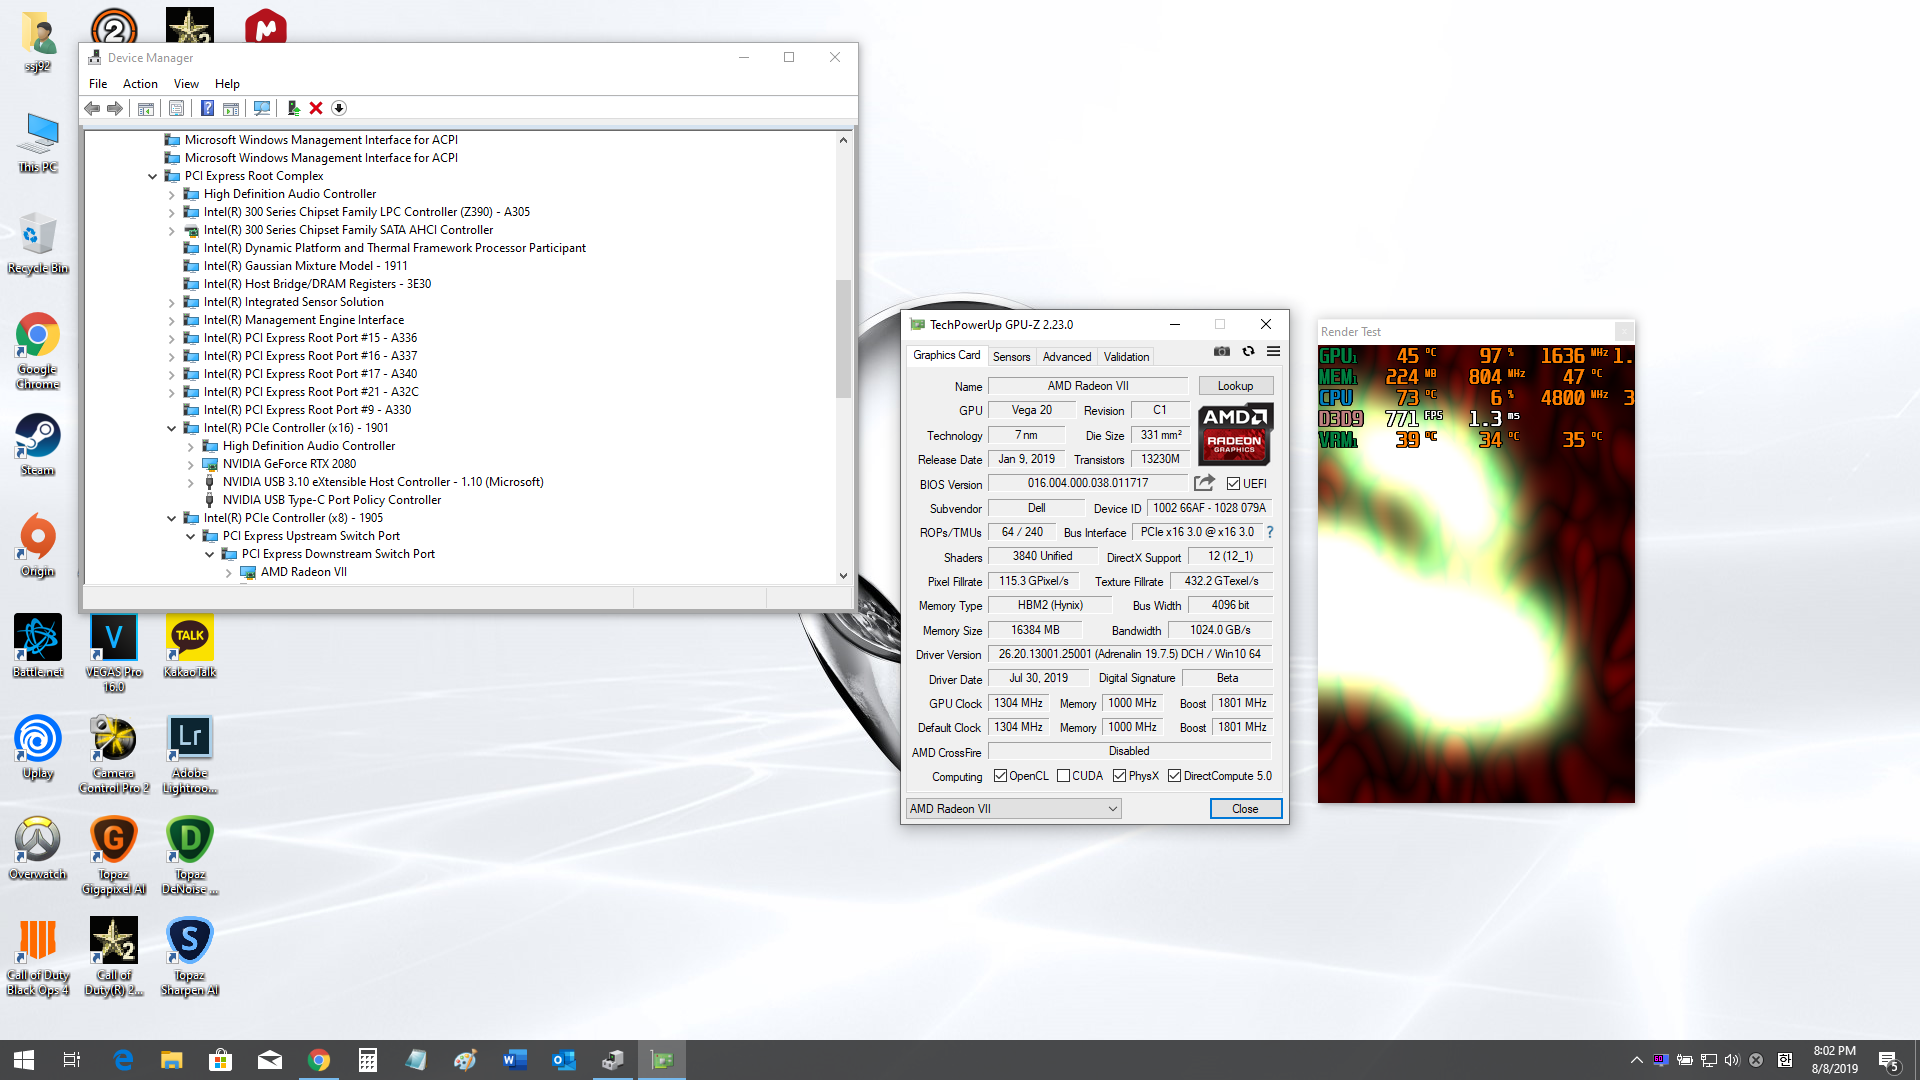1920x1080 pixels.
Task: Open the GPU-Z hamburger menu
Action: (x=1273, y=351)
